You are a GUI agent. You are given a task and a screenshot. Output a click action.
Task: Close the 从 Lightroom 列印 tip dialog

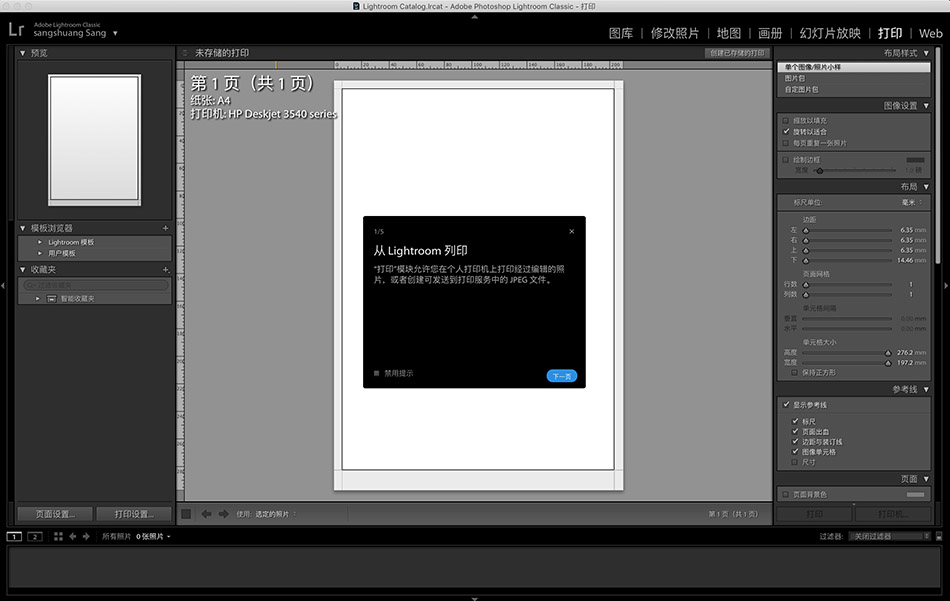coord(571,231)
